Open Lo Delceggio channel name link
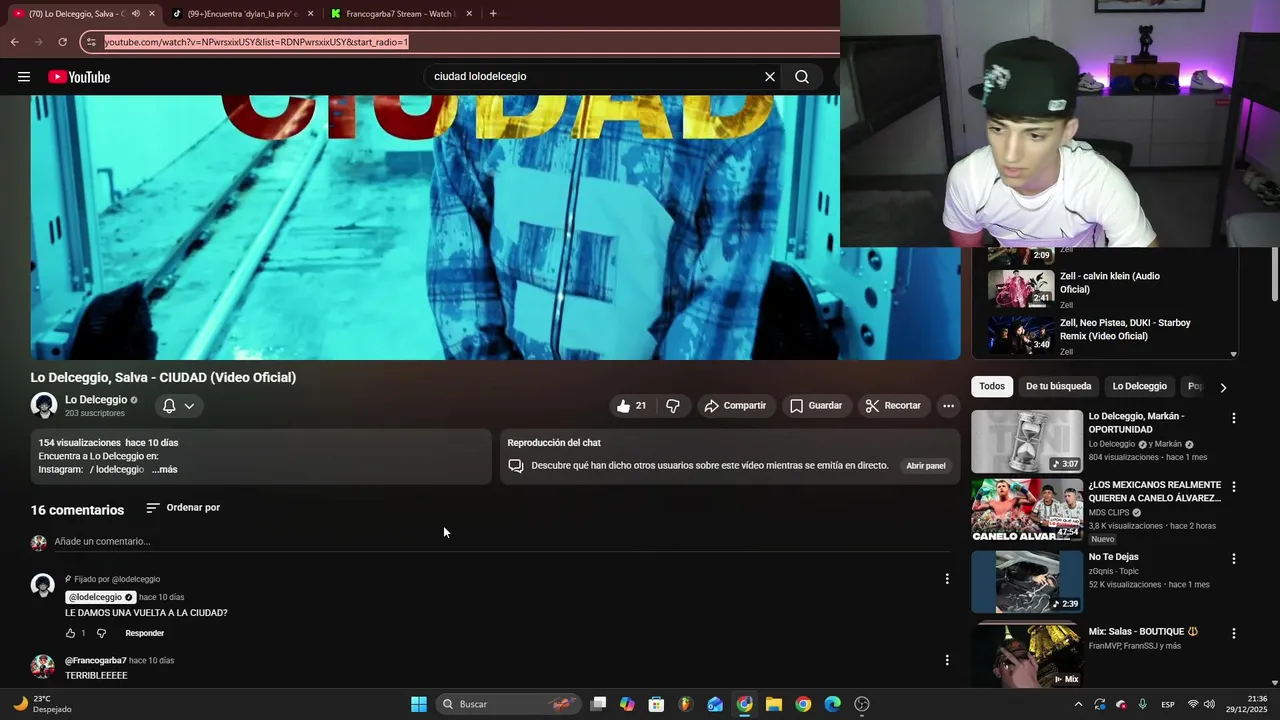The image size is (1280, 720). (x=96, y=400)
